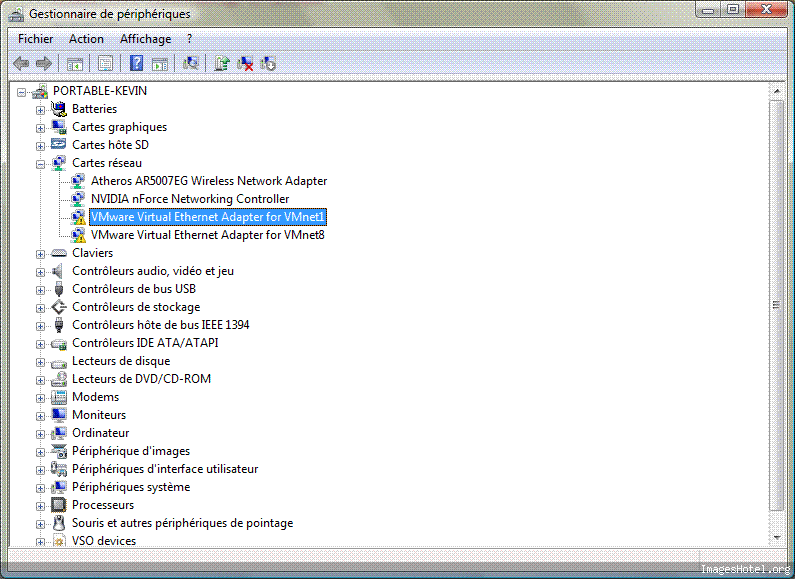Select VSO devices label
Screen dimensions: 795x579
[104, 540]
